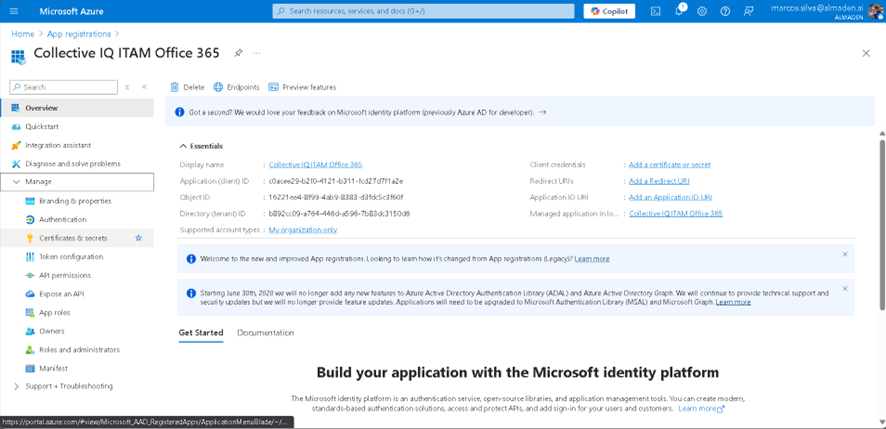Click the API permissions icon
The width and height of the screenshot is (886, 429).
tap(30, 275)
